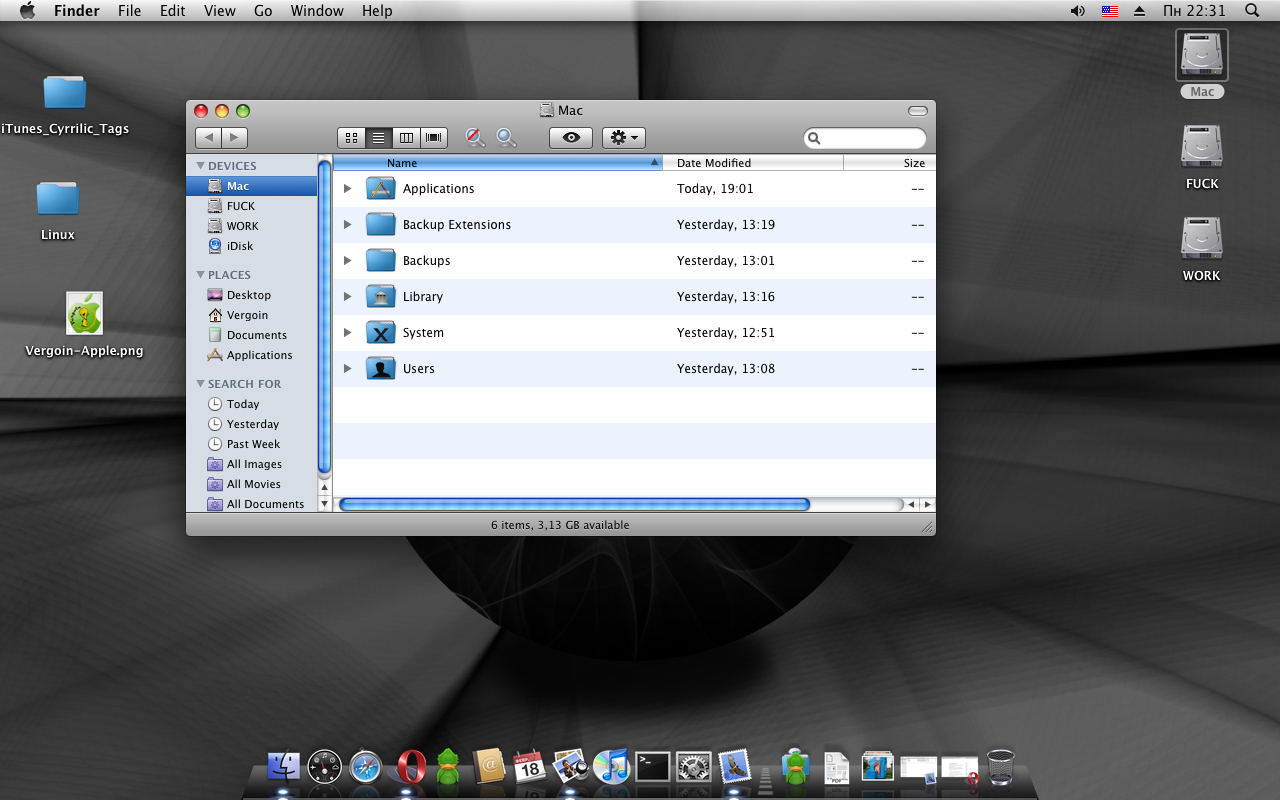Go back in Finder window
1280x800 pixels.
click(x=208, y=138)
